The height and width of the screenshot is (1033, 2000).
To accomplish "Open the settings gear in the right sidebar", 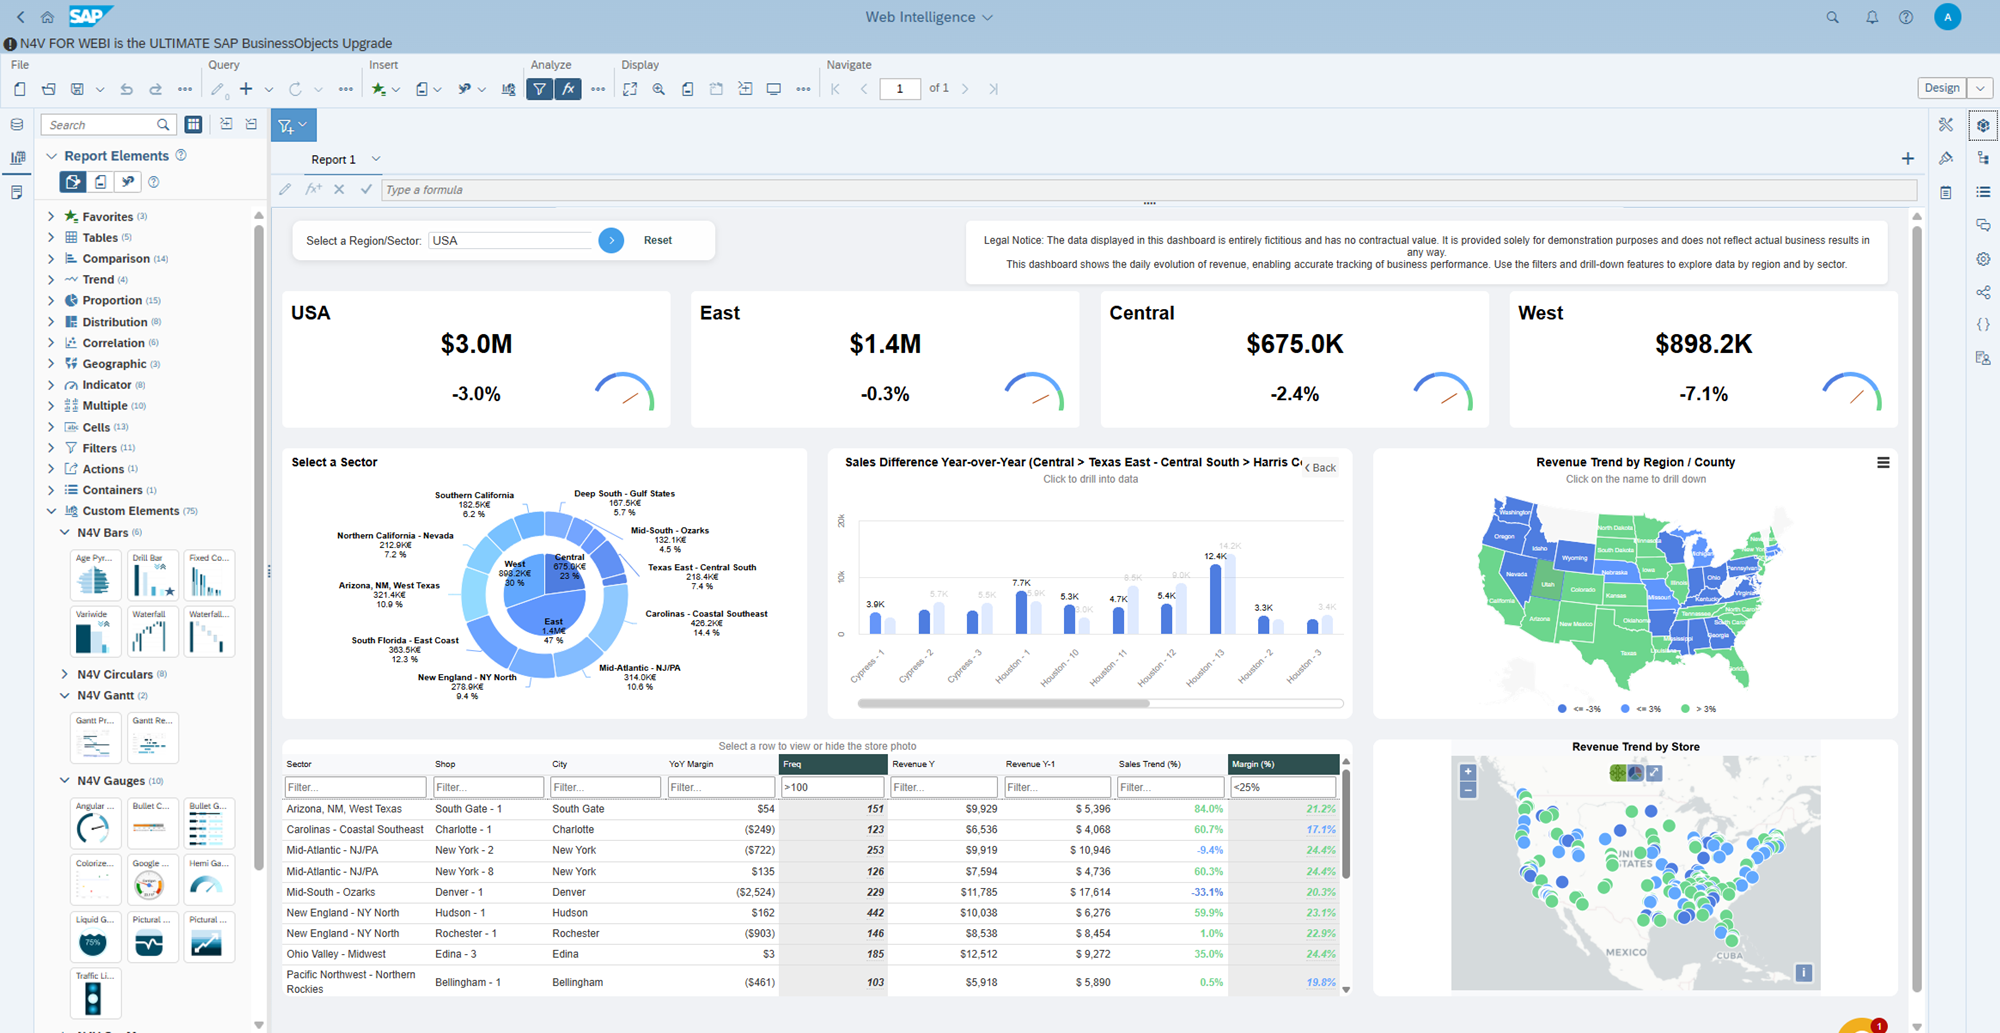I will [x=1983, y=257].
